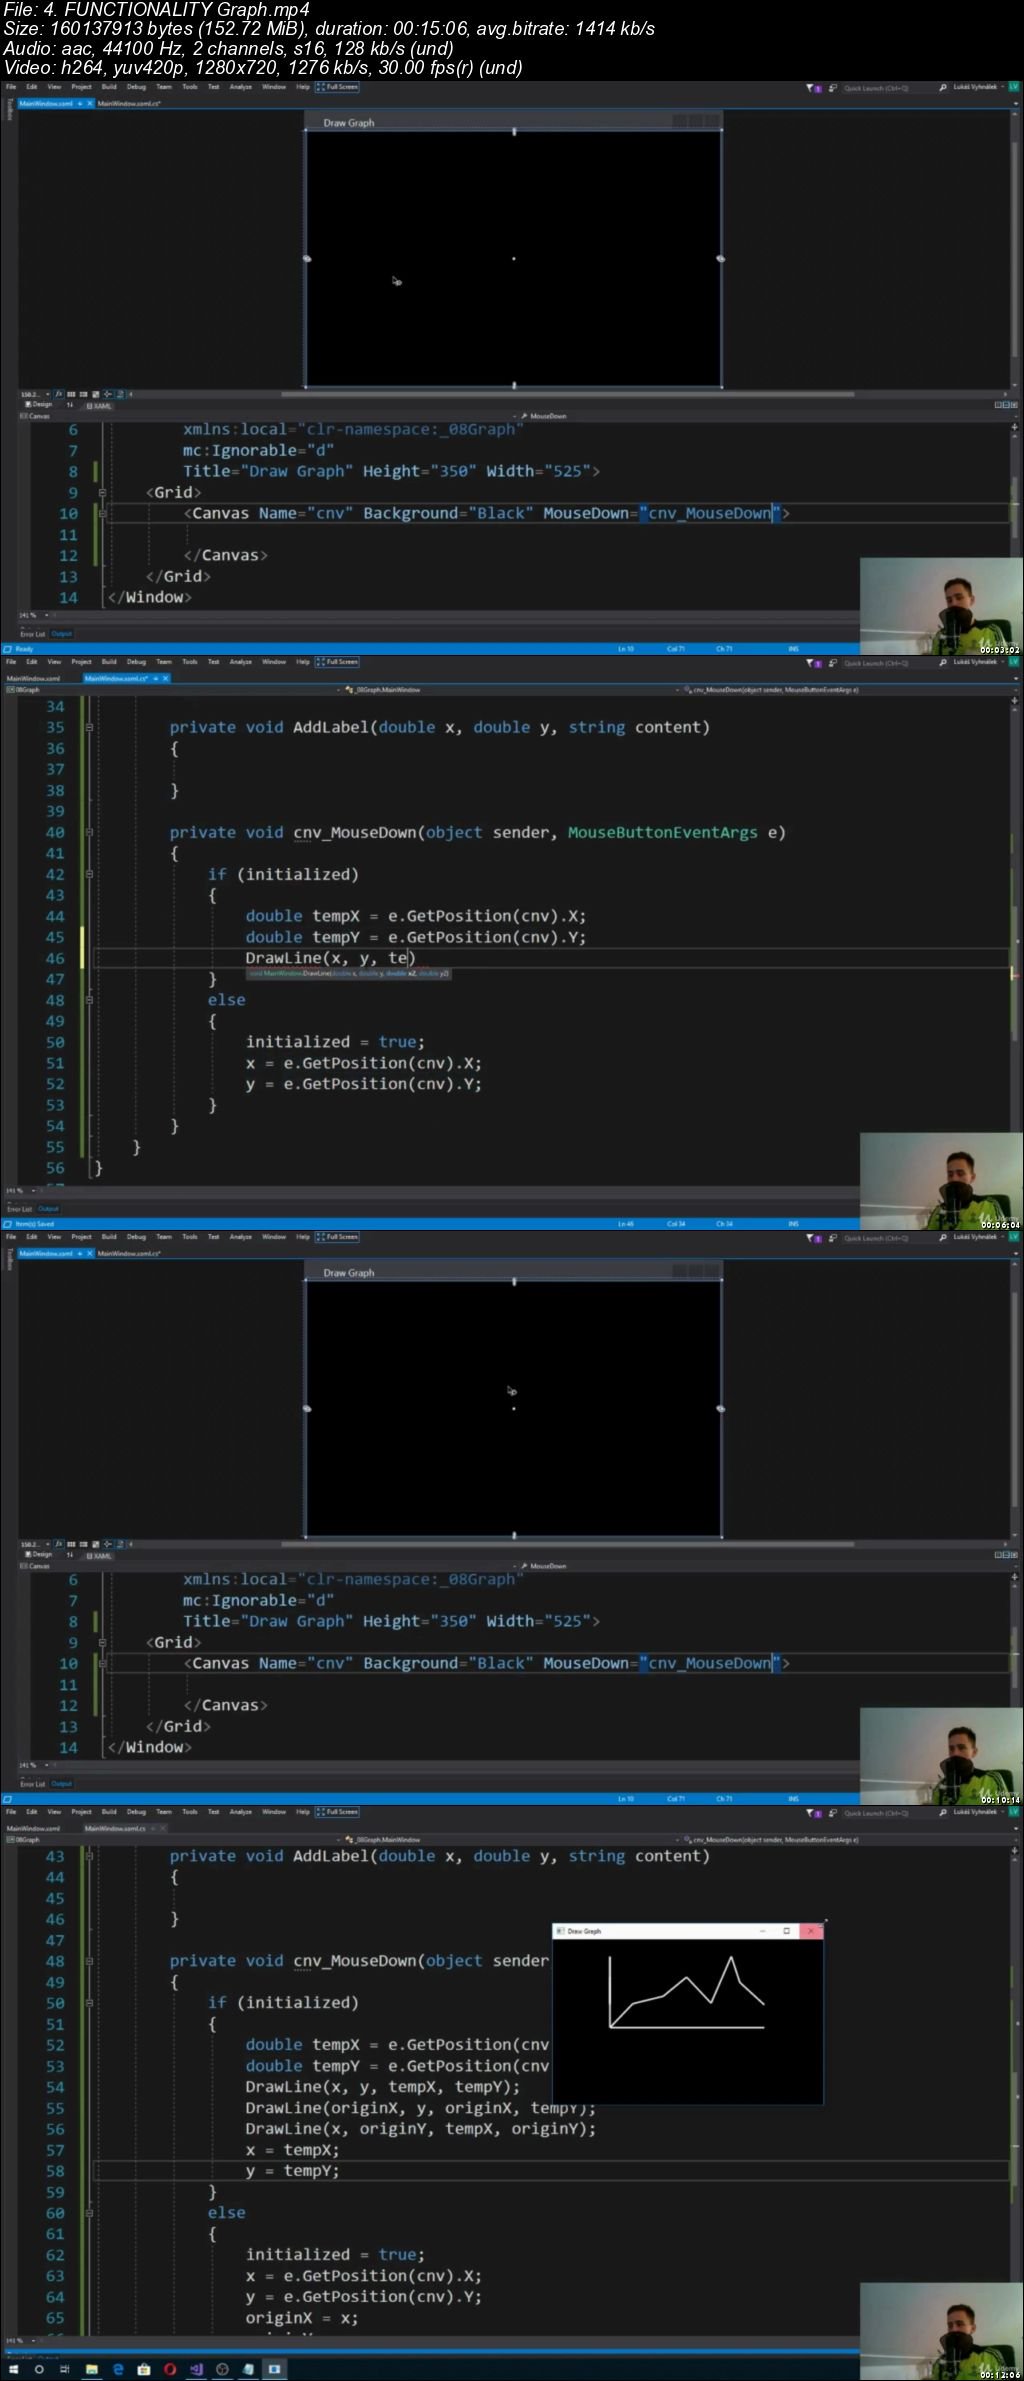Click the feedback icon in 00:03:02 frame

pos(833,88)
